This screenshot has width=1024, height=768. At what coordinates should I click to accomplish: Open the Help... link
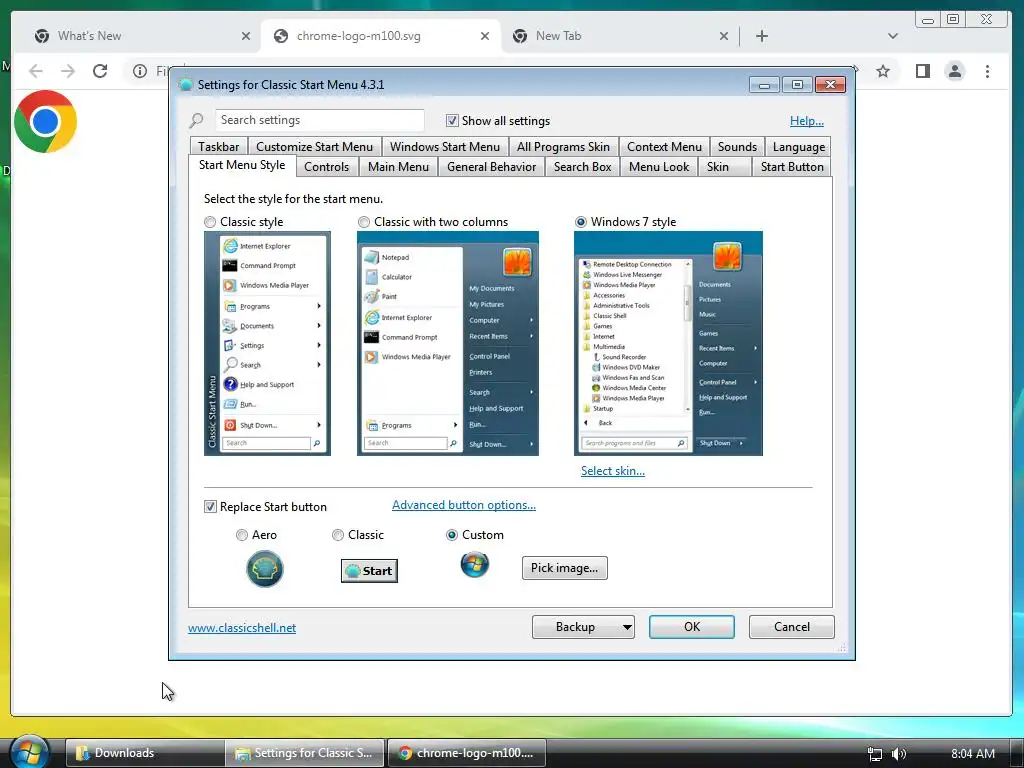[x=807, y=121]
